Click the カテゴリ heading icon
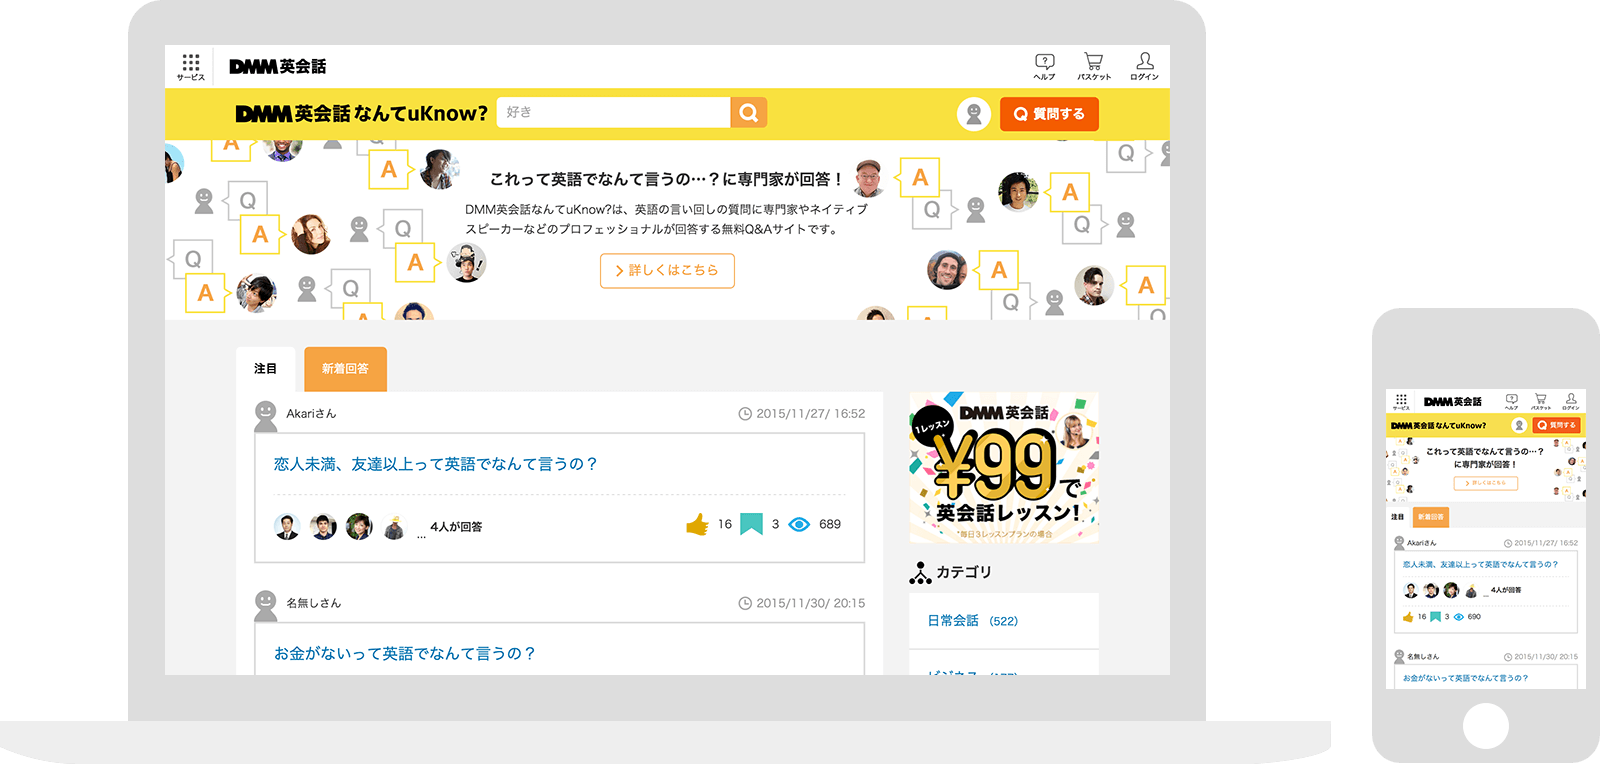This screenshot has width=1600, height=764. point(920,572)
